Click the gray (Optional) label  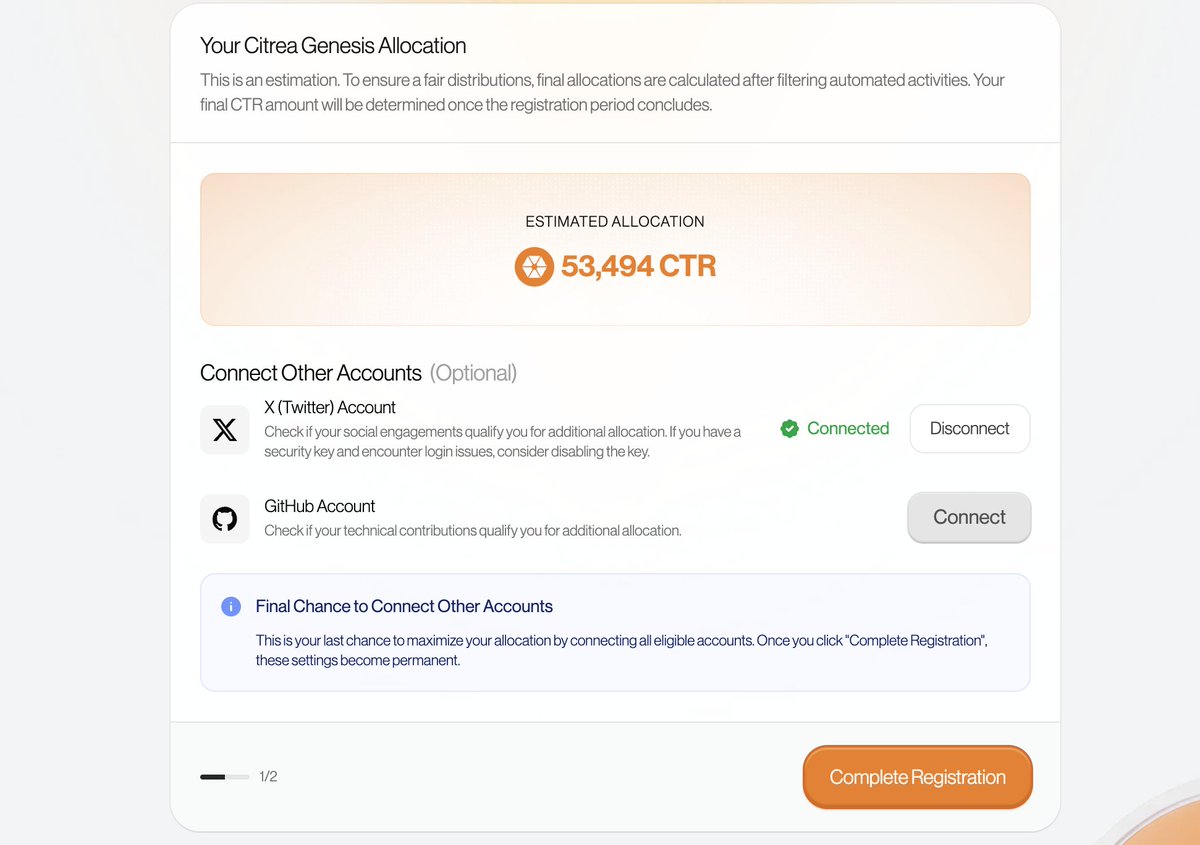(x=473, y=373)
